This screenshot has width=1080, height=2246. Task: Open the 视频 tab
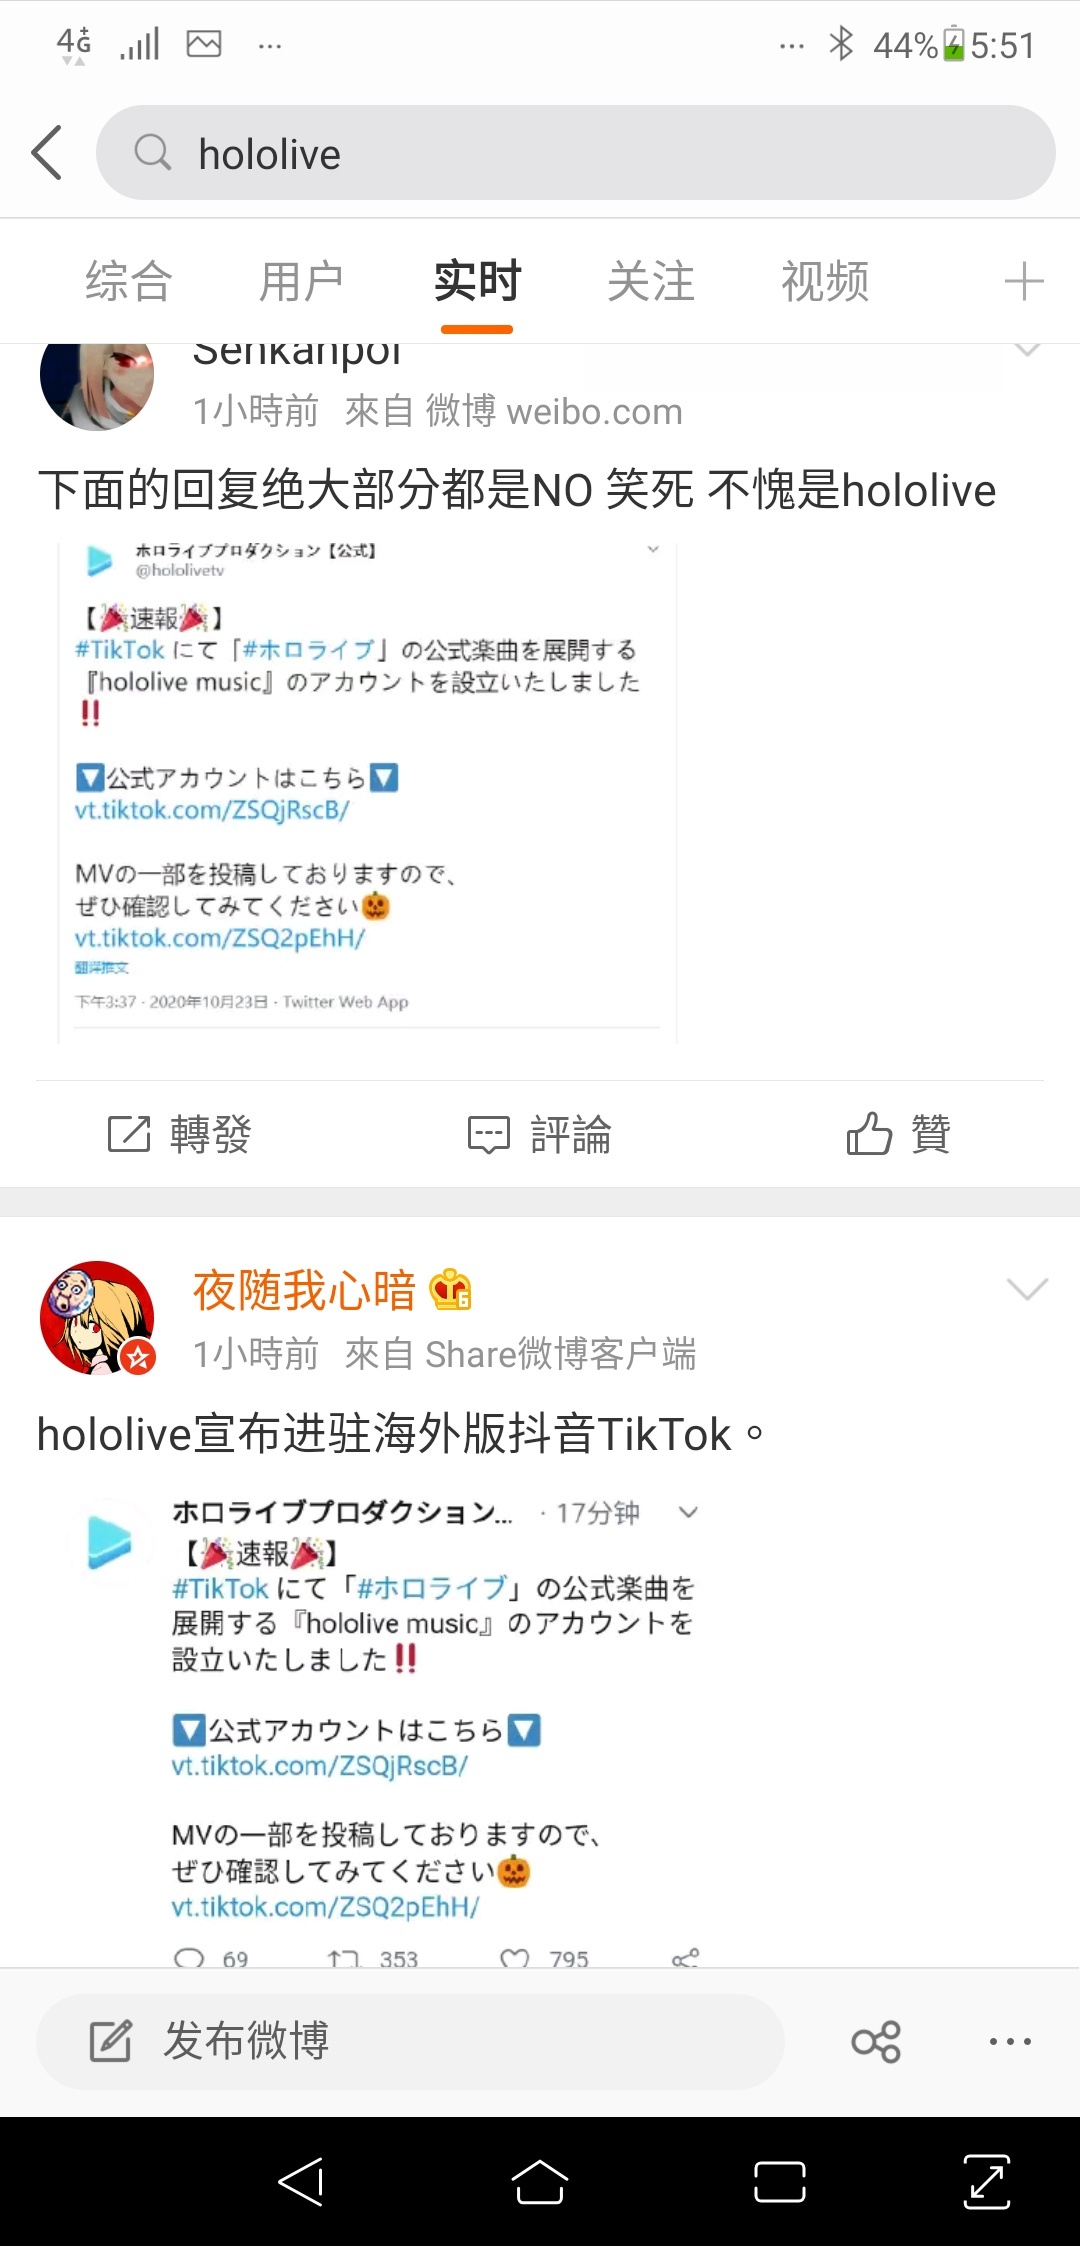[x=825, y=281]
